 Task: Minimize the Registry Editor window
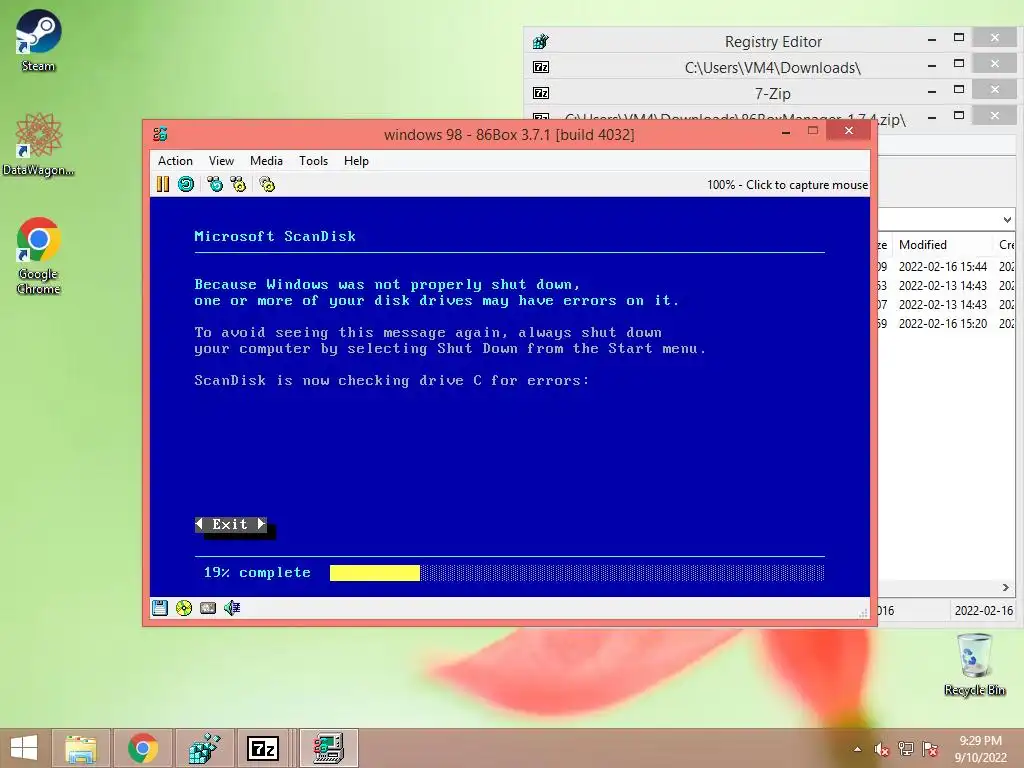pos(932,40)
